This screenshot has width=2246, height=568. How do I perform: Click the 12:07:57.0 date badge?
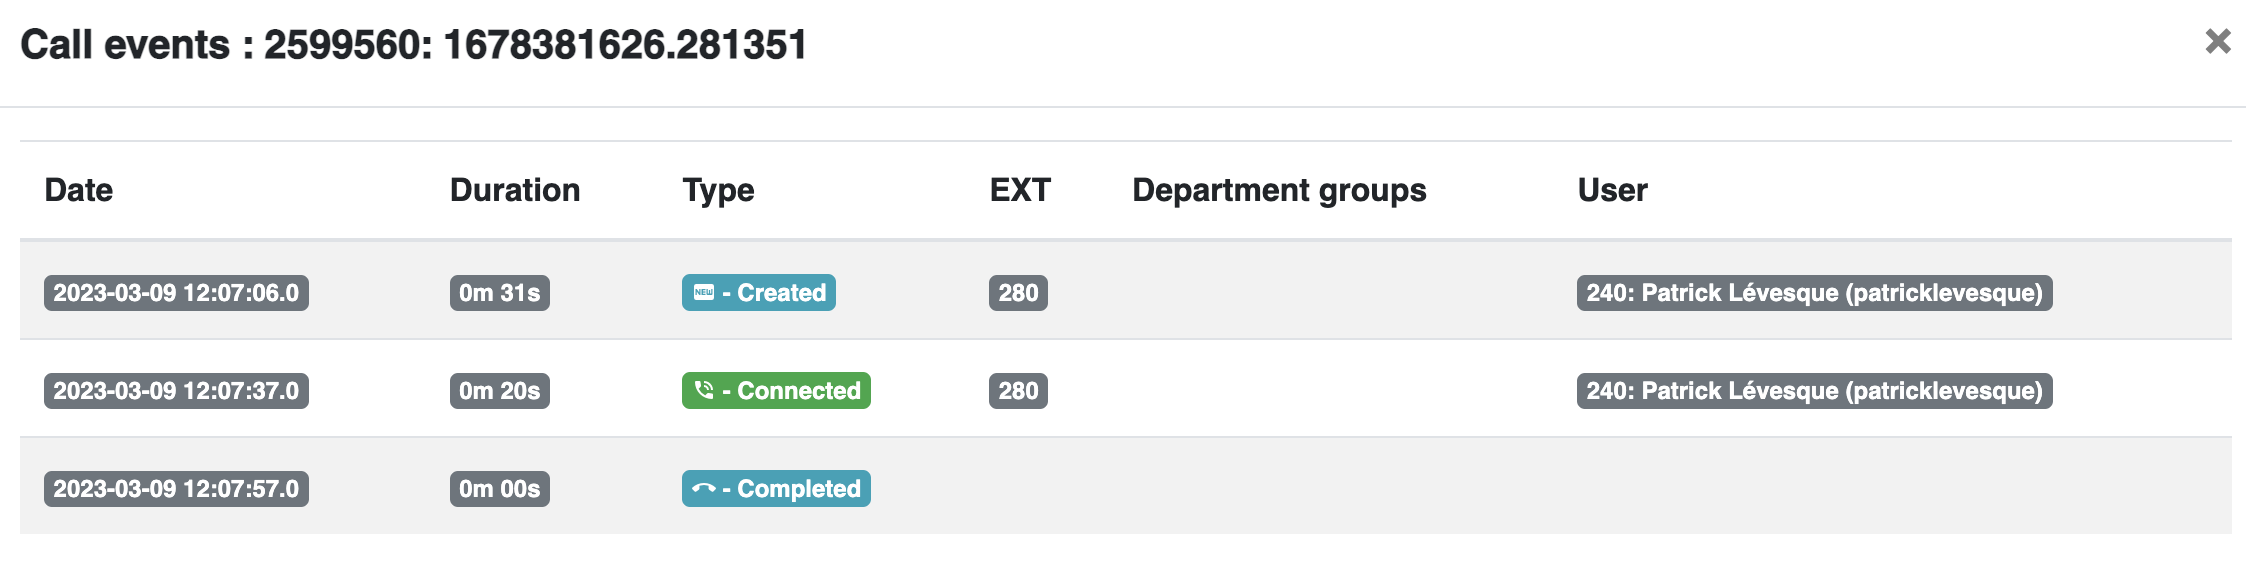[176, 489]
